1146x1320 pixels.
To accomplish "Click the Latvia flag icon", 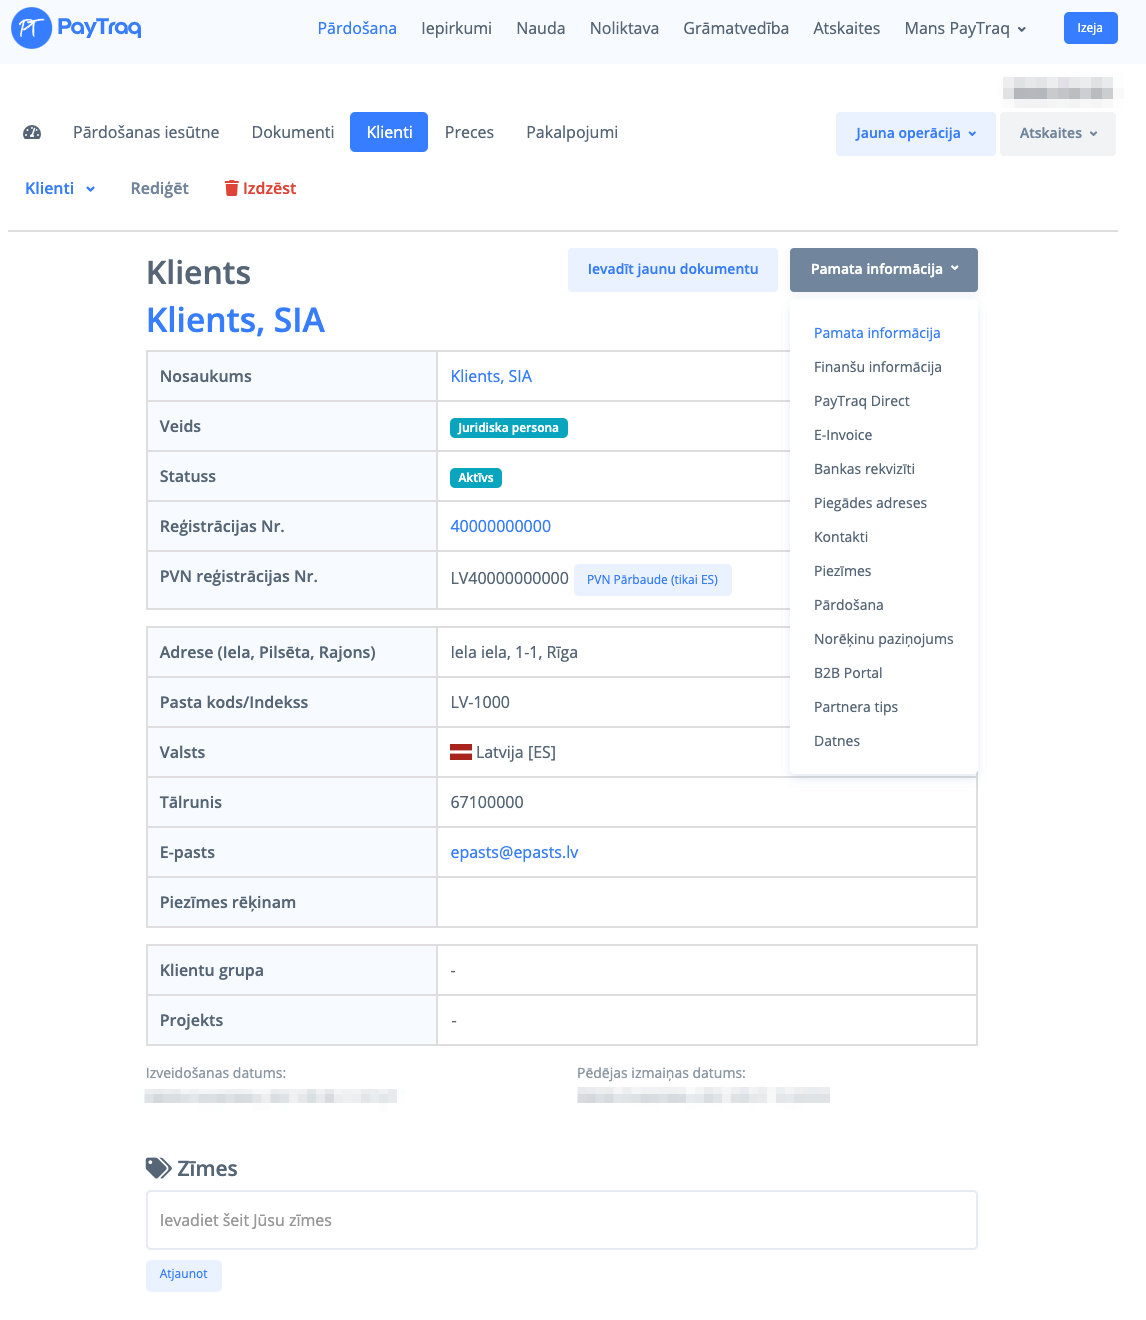I will [461, 752].
